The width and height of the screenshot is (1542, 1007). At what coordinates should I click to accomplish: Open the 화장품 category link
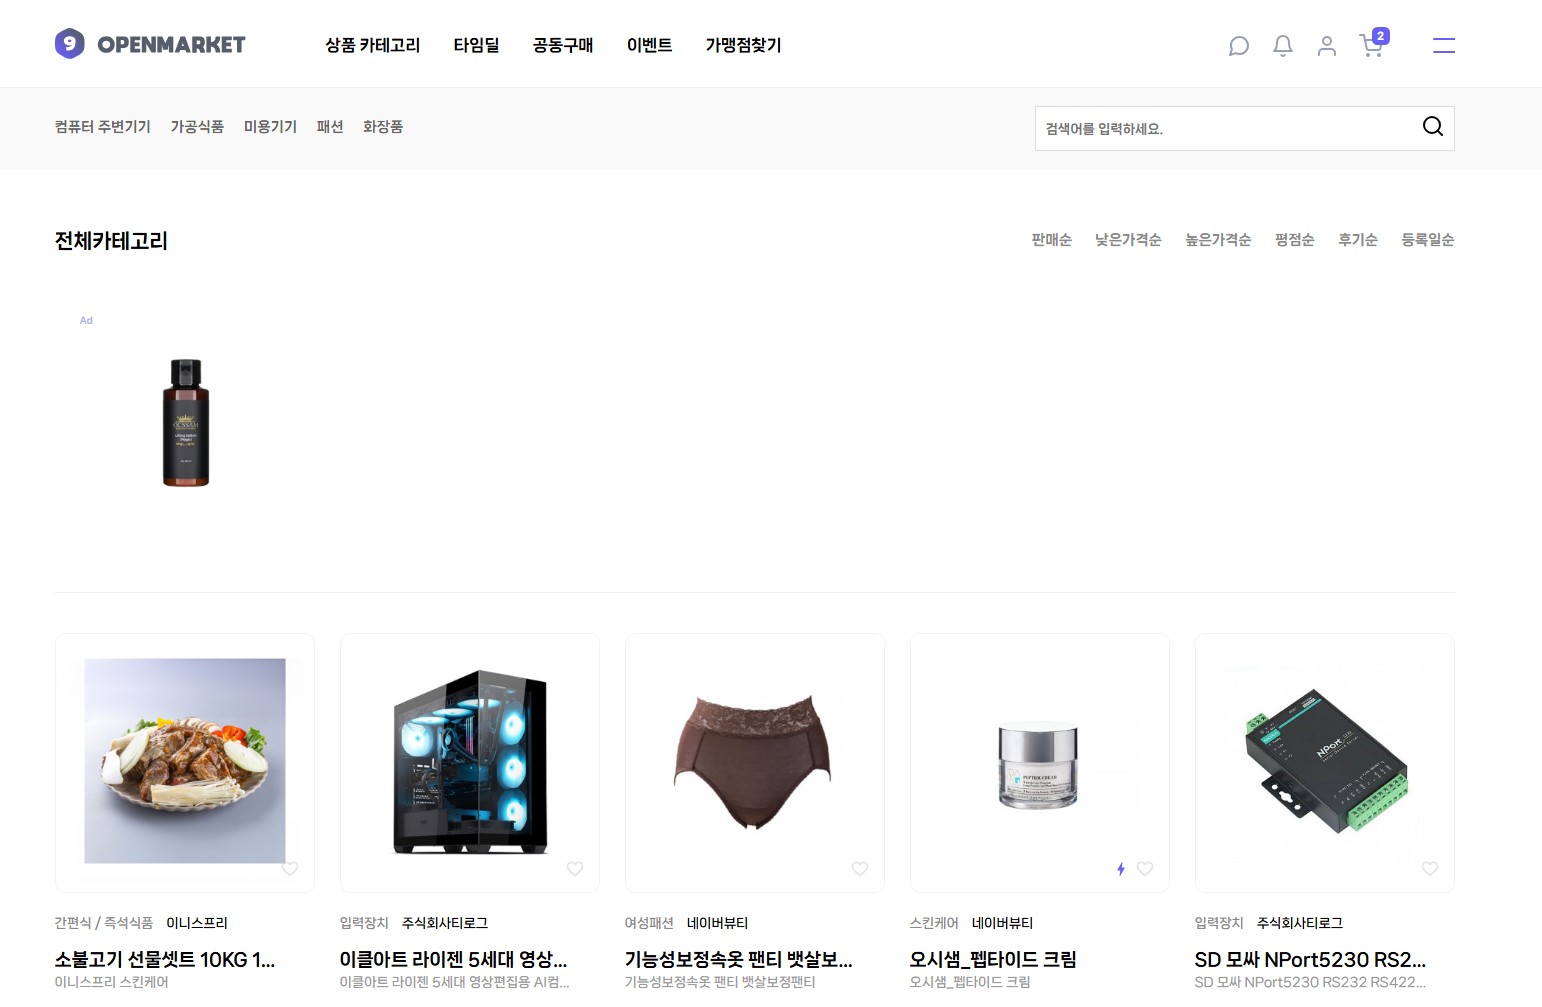pos(382,127)
